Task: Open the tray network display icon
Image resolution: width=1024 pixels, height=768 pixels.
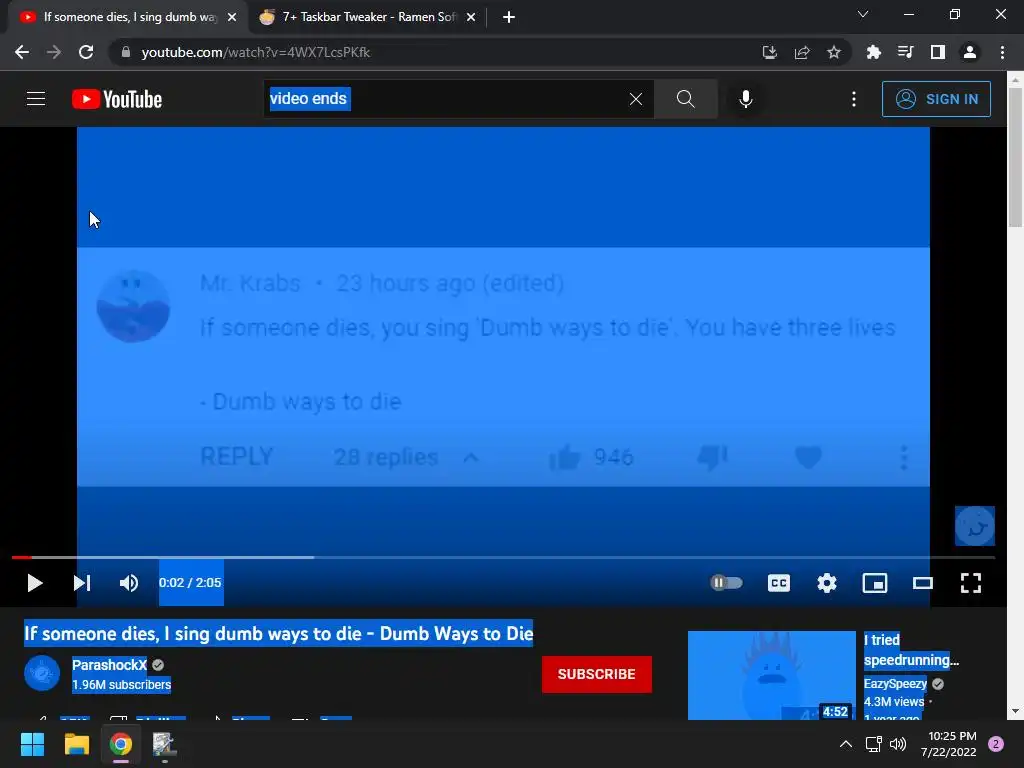Action: tap(873, 744)
